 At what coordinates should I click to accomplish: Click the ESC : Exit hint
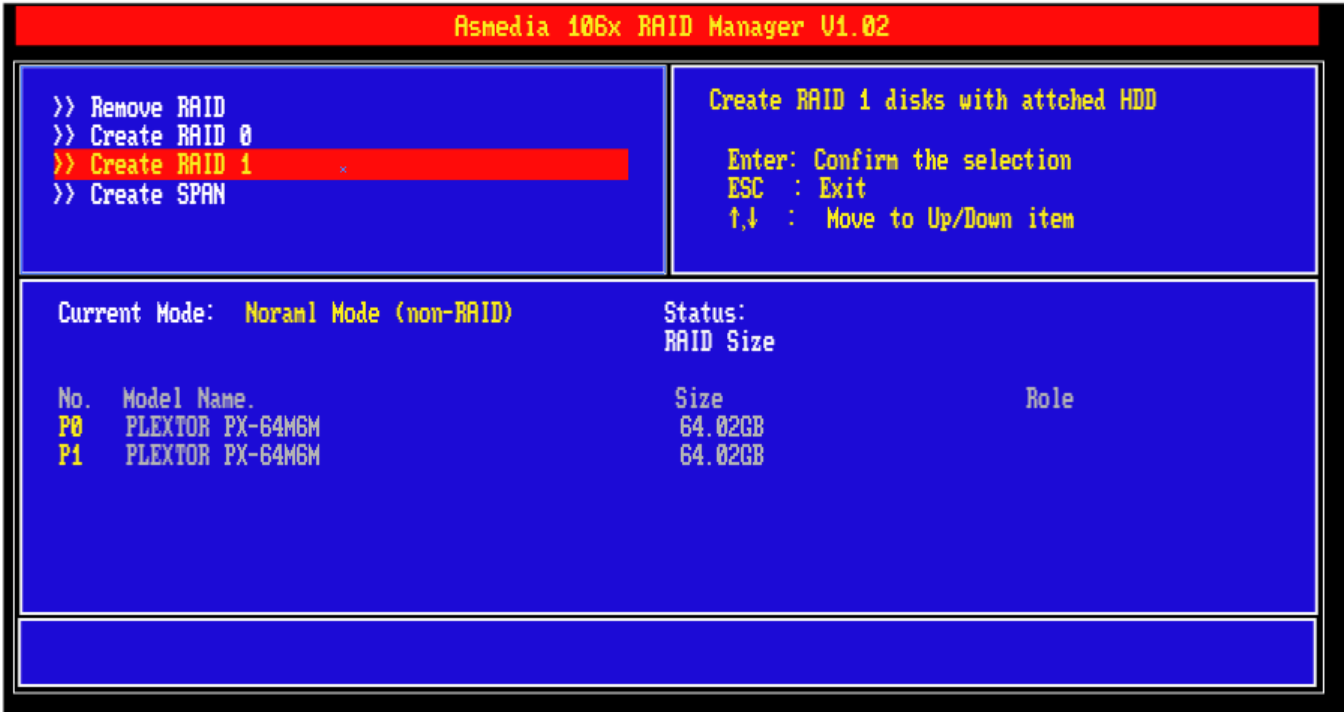click(x=797, y=189)
